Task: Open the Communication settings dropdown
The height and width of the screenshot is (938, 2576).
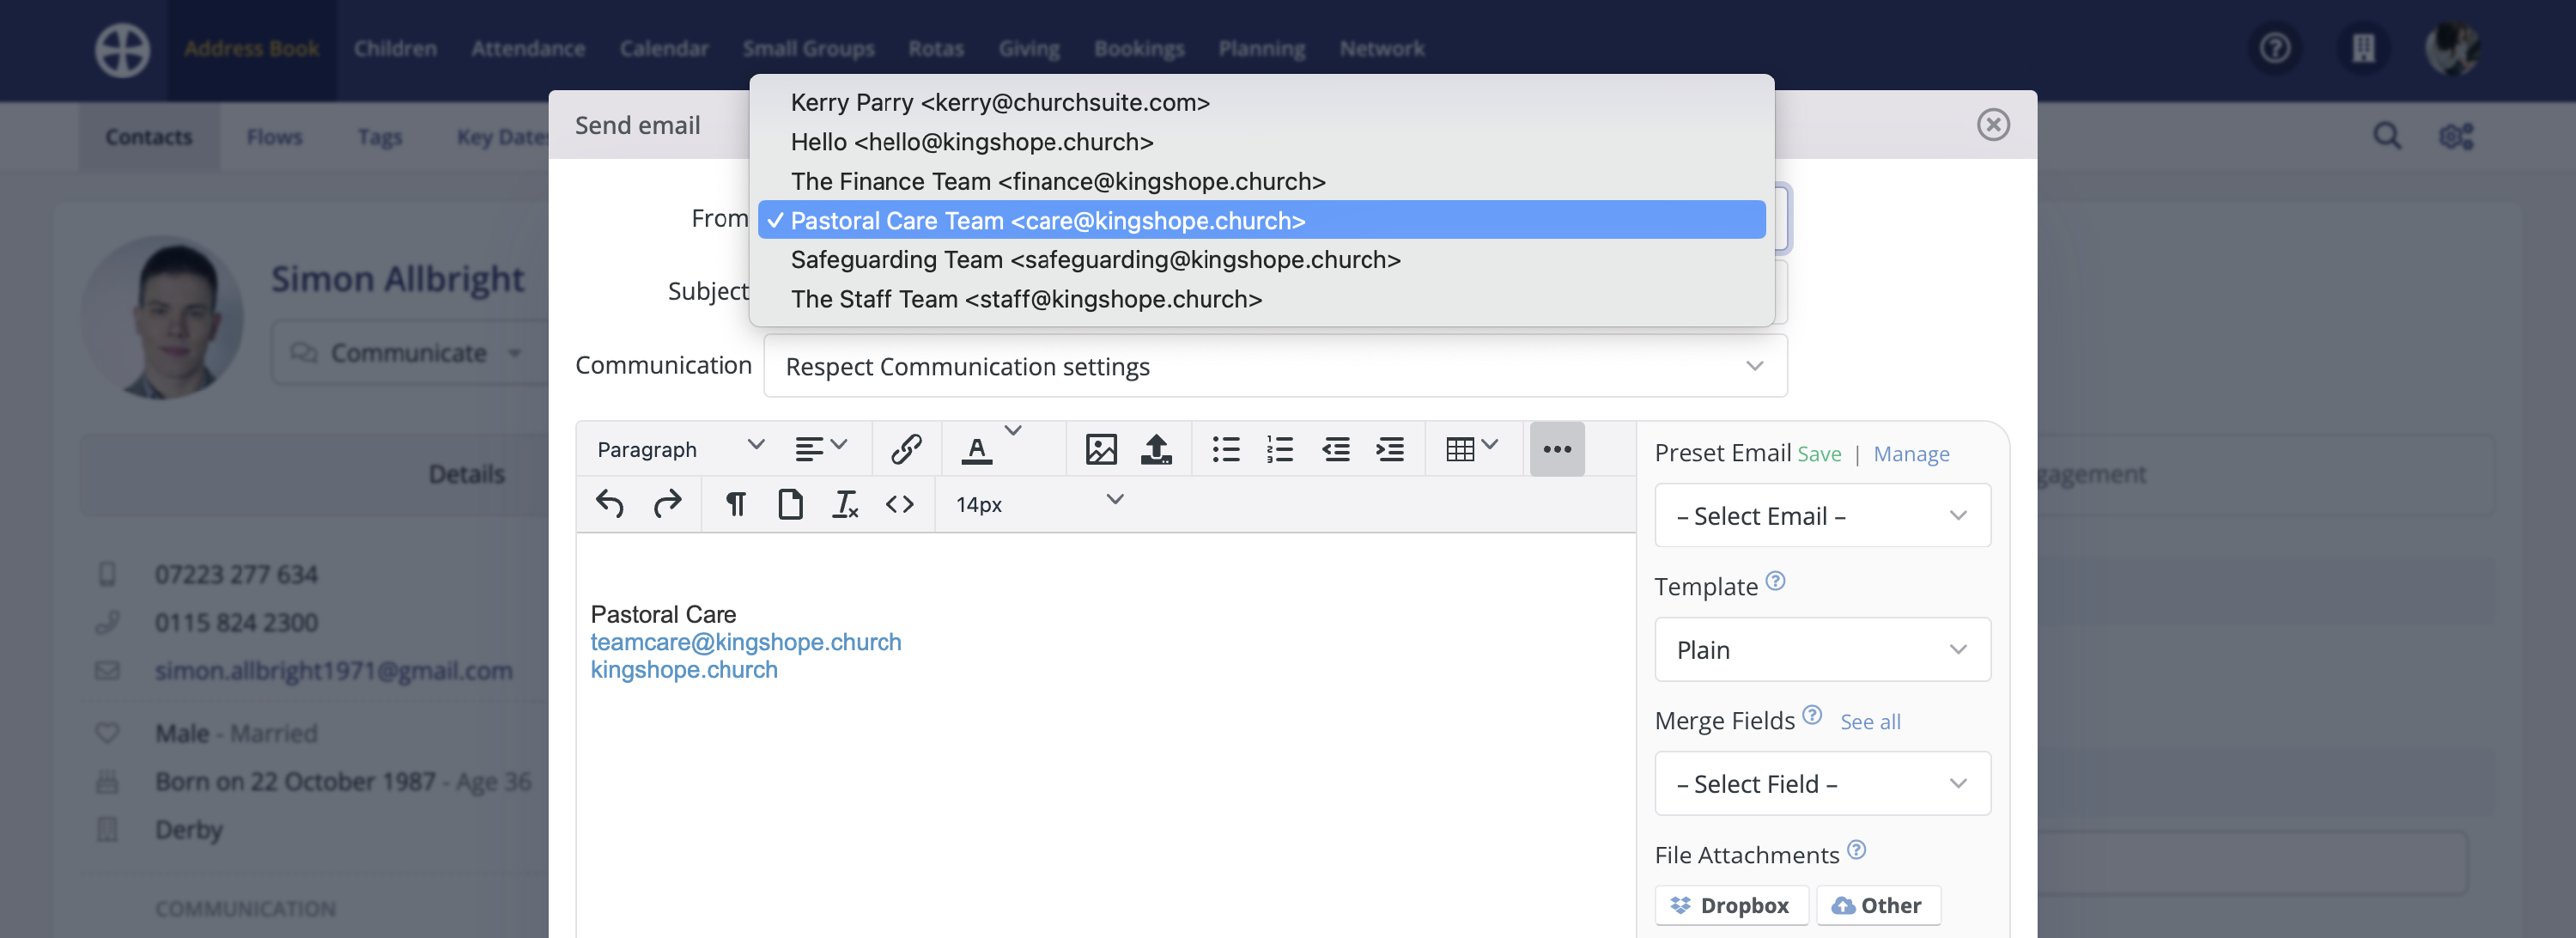Action: point(1275,366)
